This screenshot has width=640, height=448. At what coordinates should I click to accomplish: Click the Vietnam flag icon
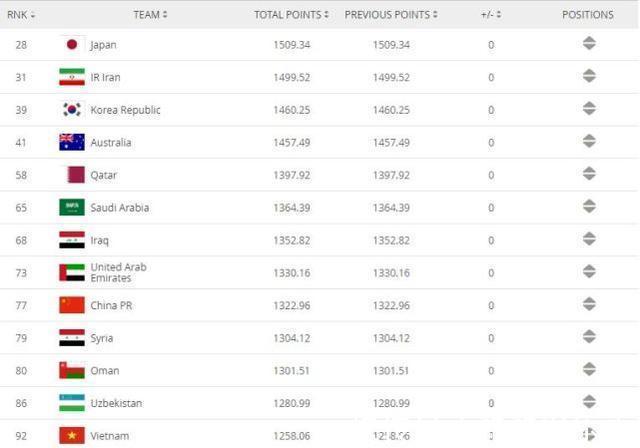(x=72, y=435)
